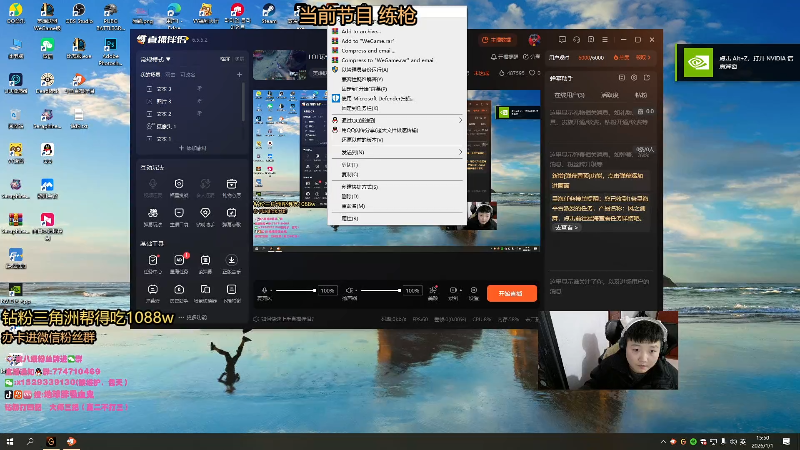Click add source button below source list

coord(192,148)
